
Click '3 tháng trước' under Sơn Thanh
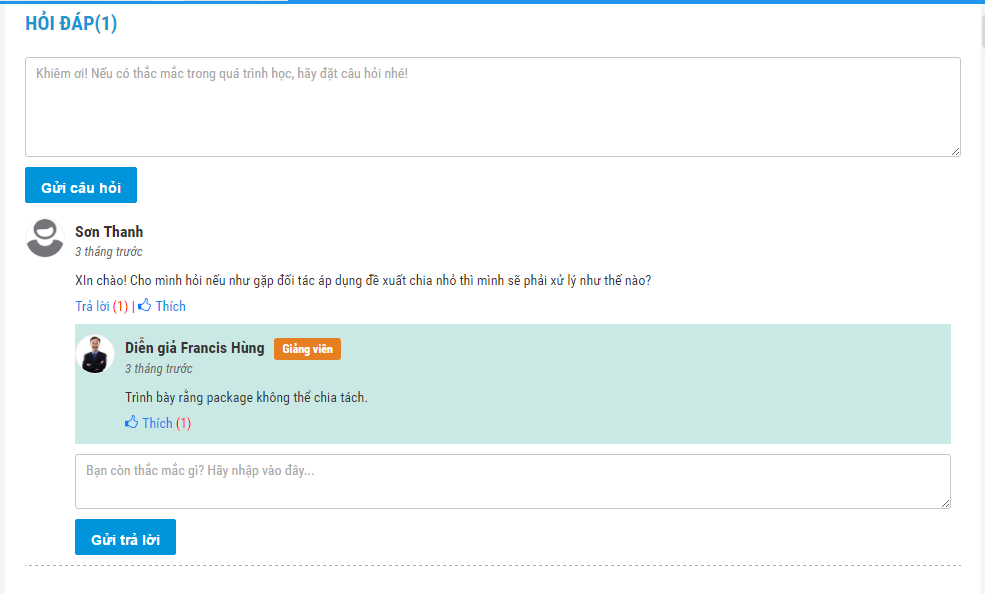[x=109, y=252]
